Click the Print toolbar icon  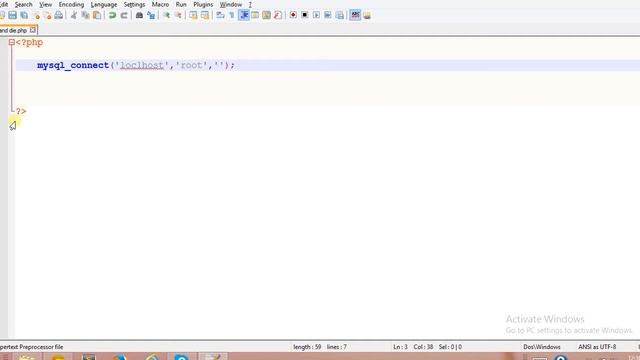[x=59, y=16]
